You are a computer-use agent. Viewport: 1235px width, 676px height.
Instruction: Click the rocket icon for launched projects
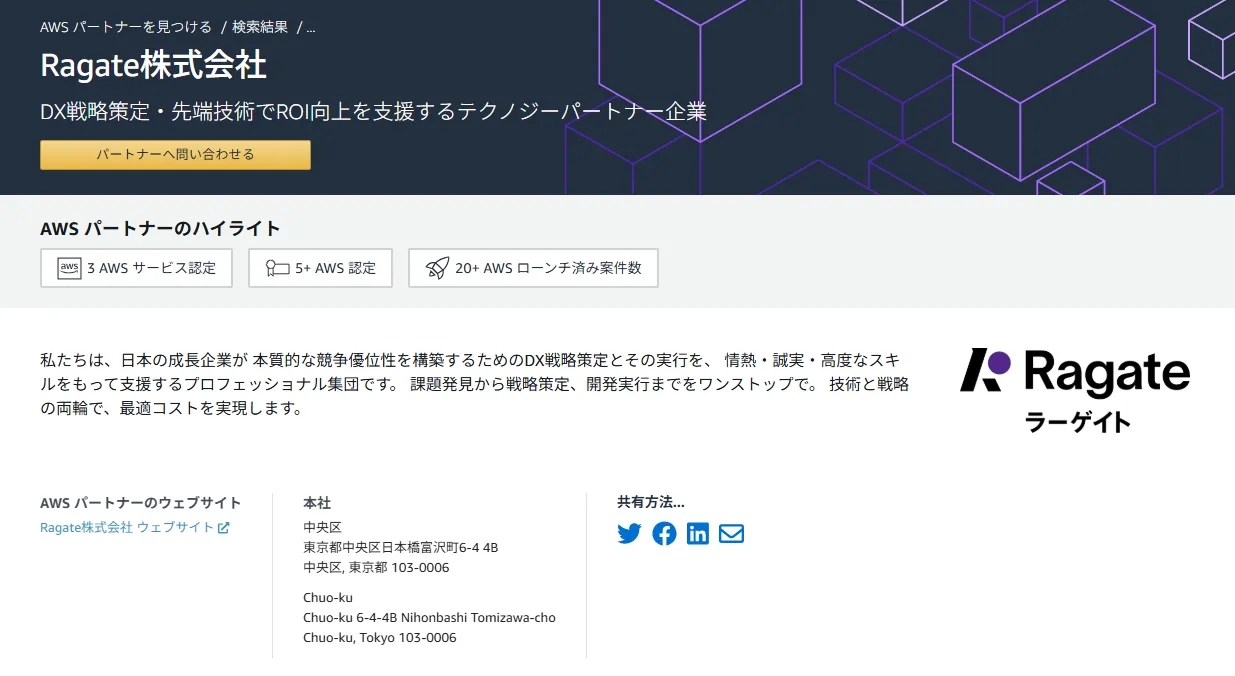[x=436, y=267]
